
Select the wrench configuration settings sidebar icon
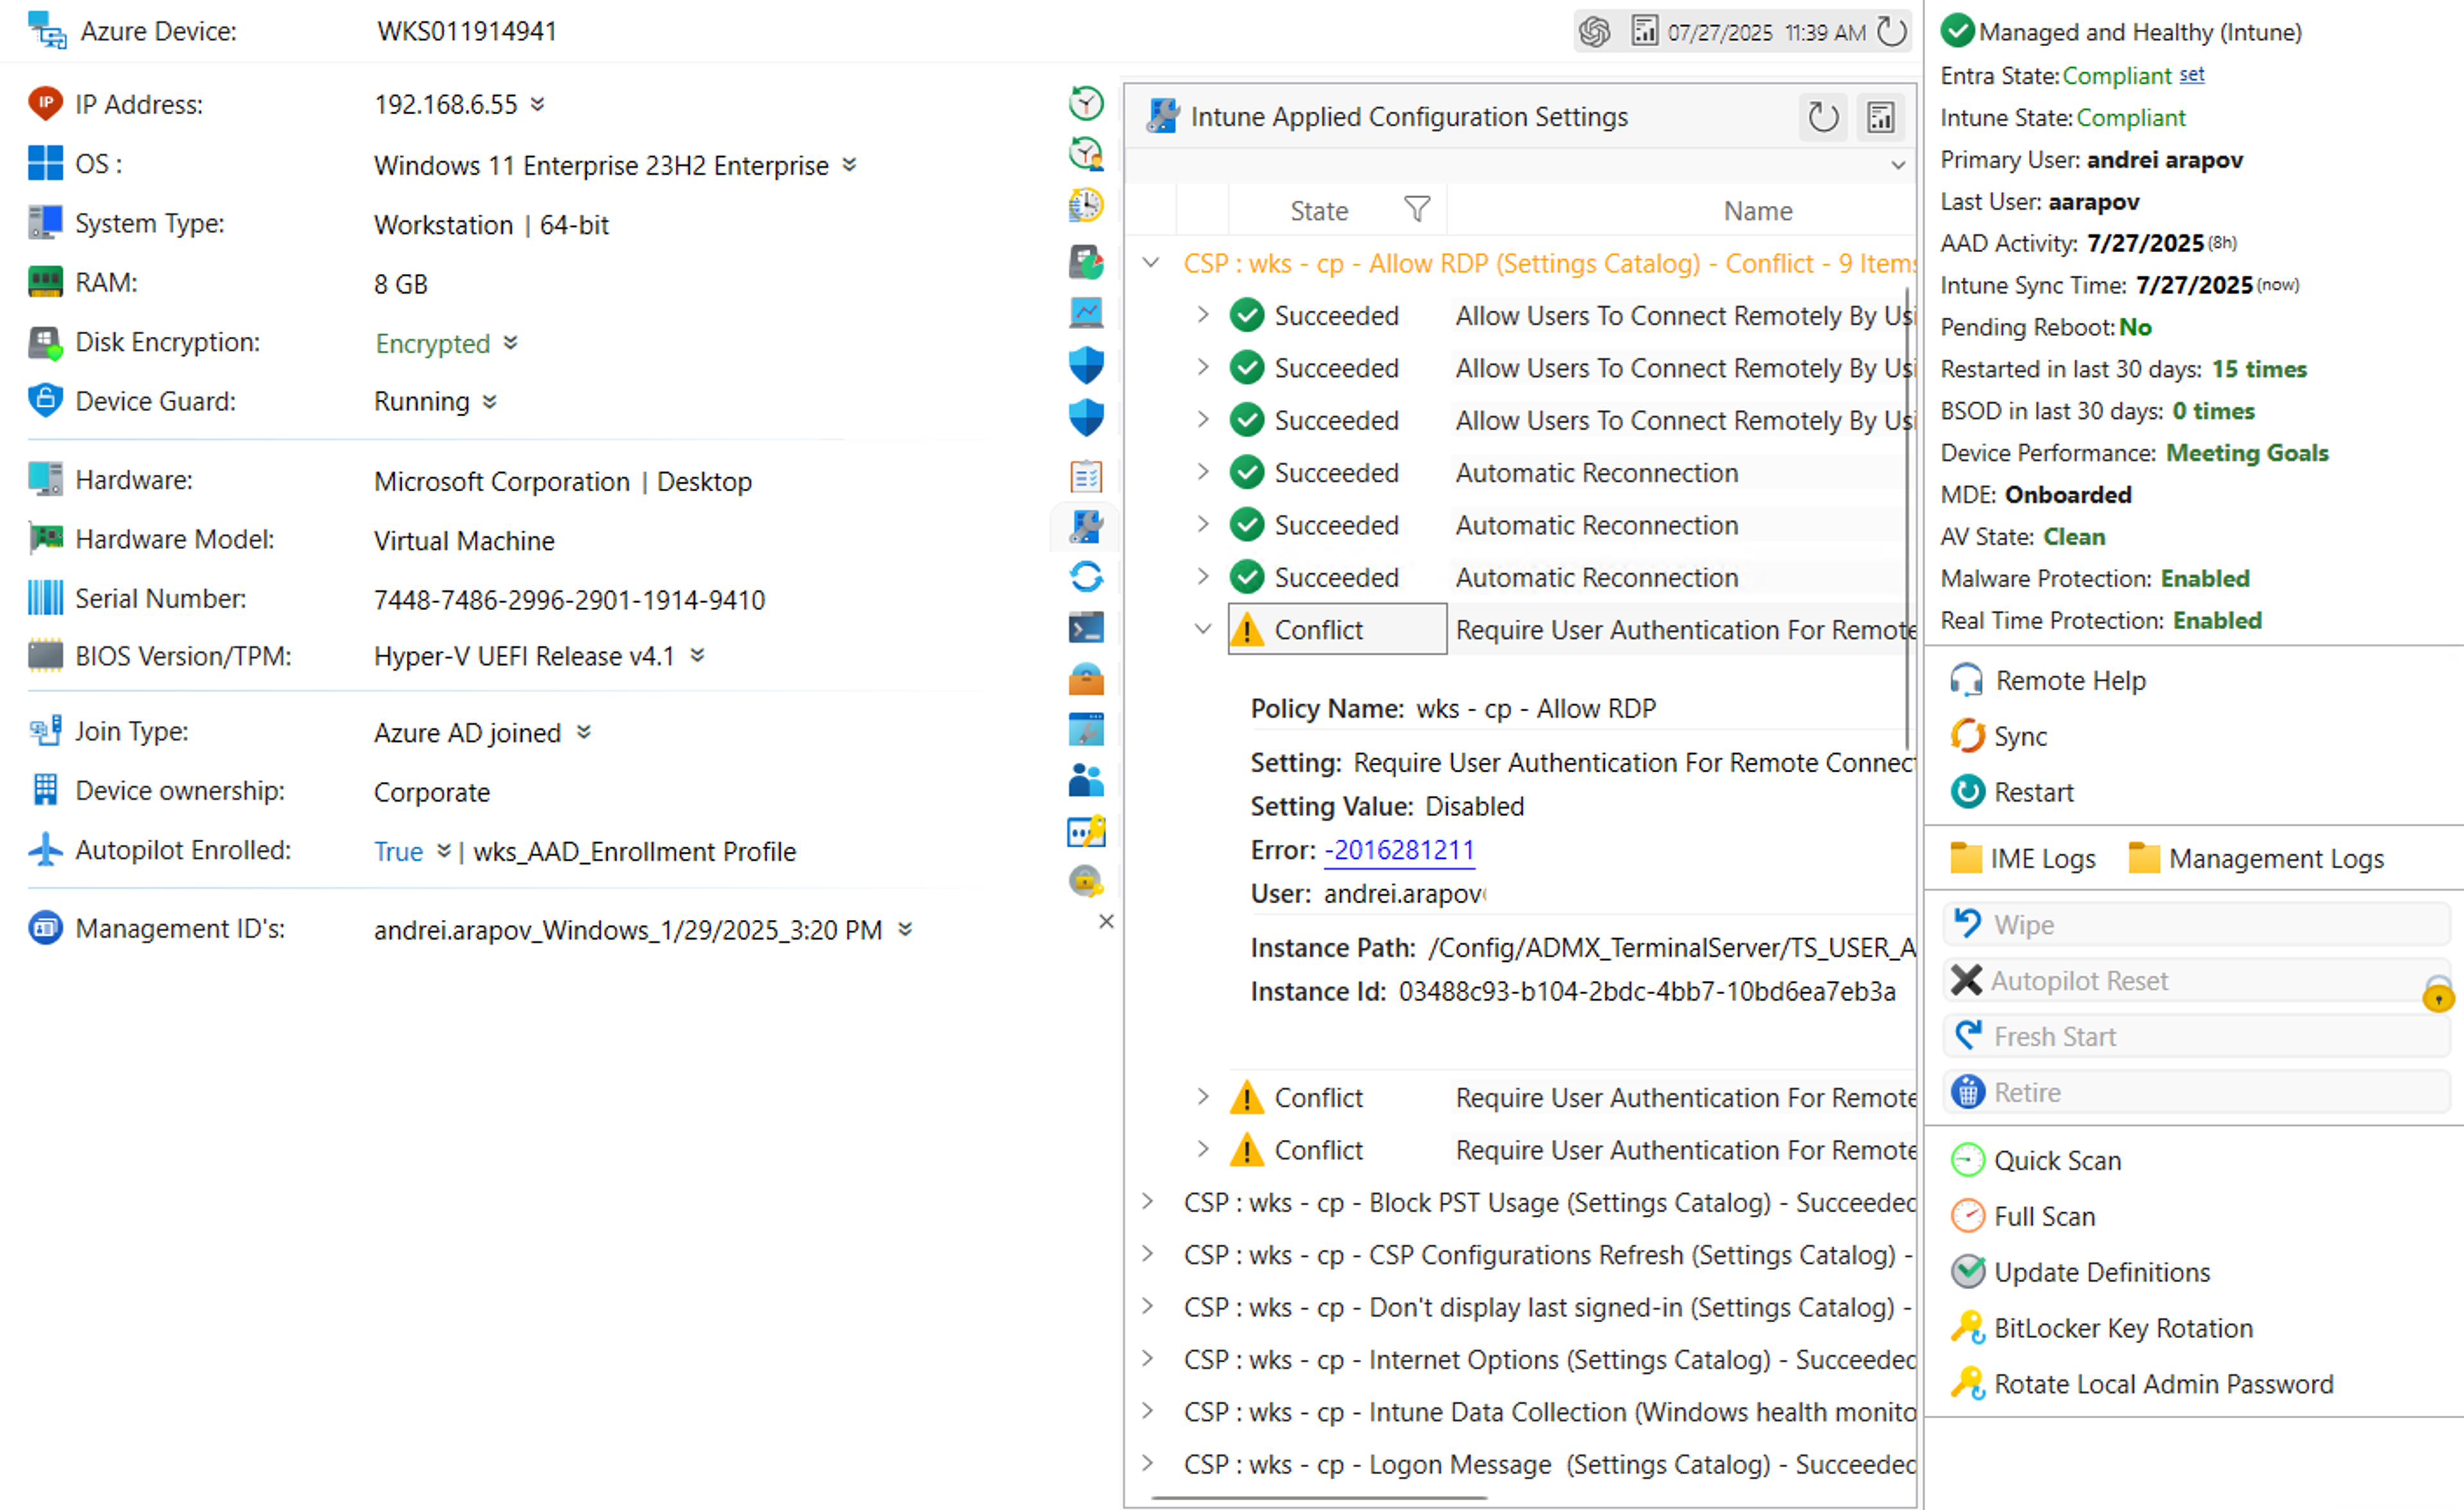pyautogui.click(x=1086, y=526)
